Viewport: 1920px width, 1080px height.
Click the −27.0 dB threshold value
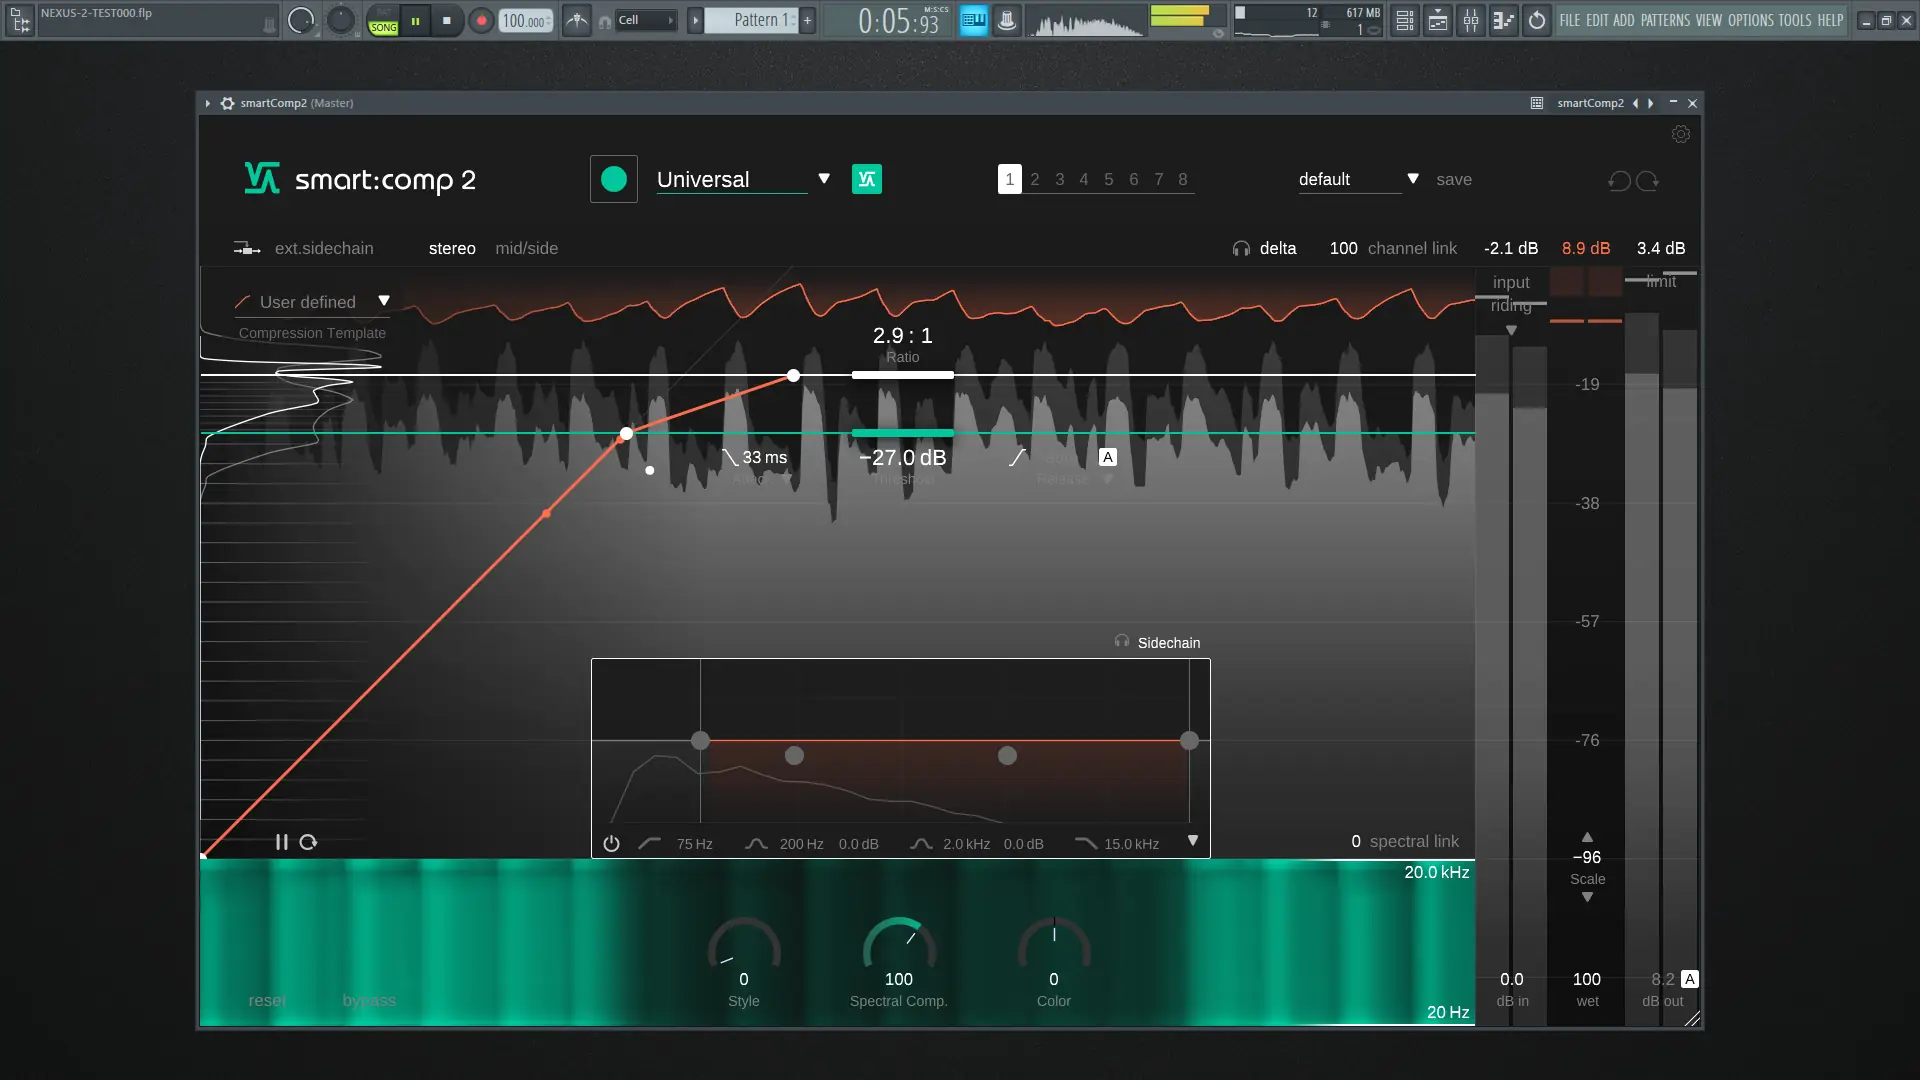pyautogui.click(x=902, y=458)
